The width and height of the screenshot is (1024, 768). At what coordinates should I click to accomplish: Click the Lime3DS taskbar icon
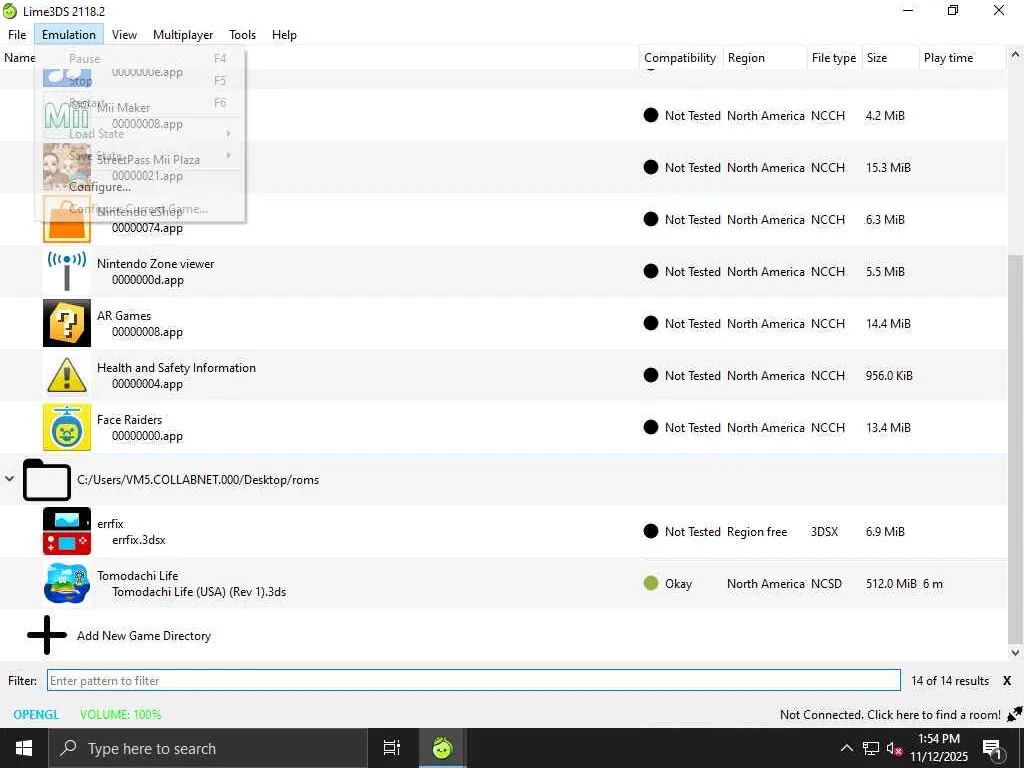tap(442, 748)
